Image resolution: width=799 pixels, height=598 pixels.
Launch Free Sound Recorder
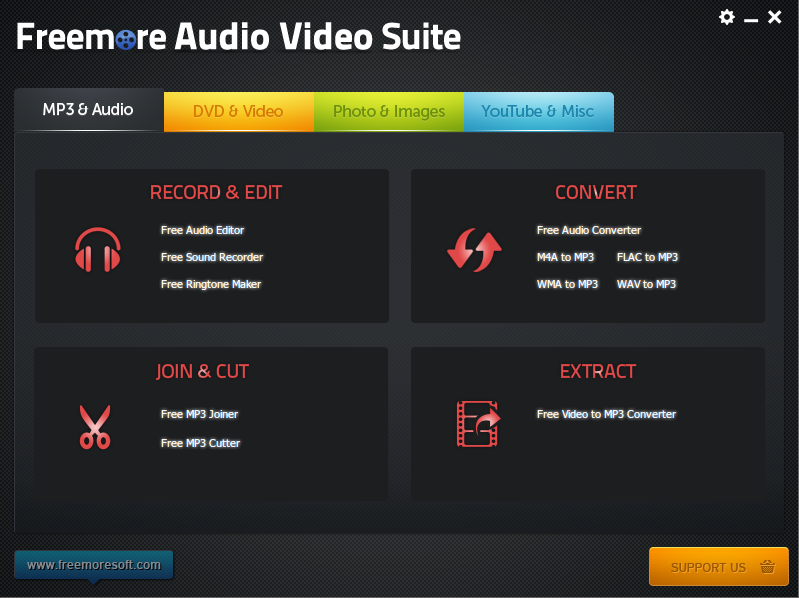pos(212,257)
